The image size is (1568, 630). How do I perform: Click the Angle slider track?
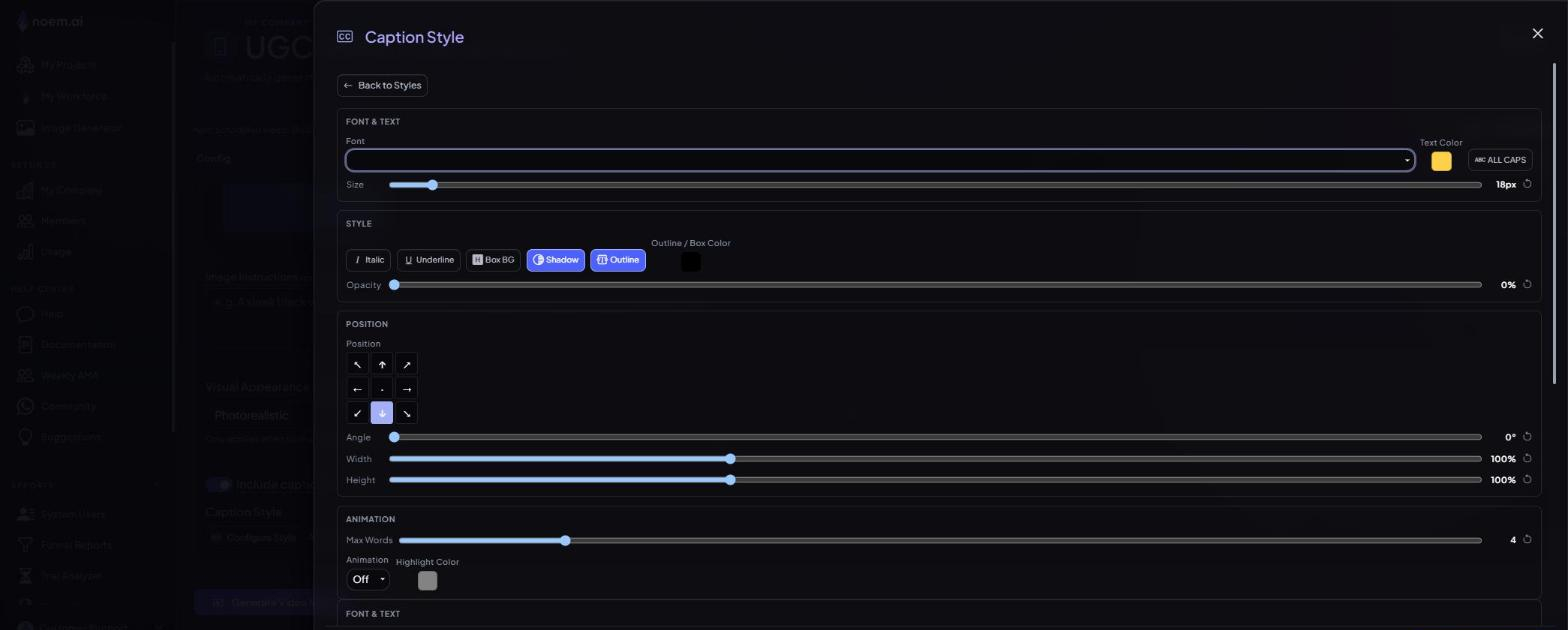pos(935,437)
